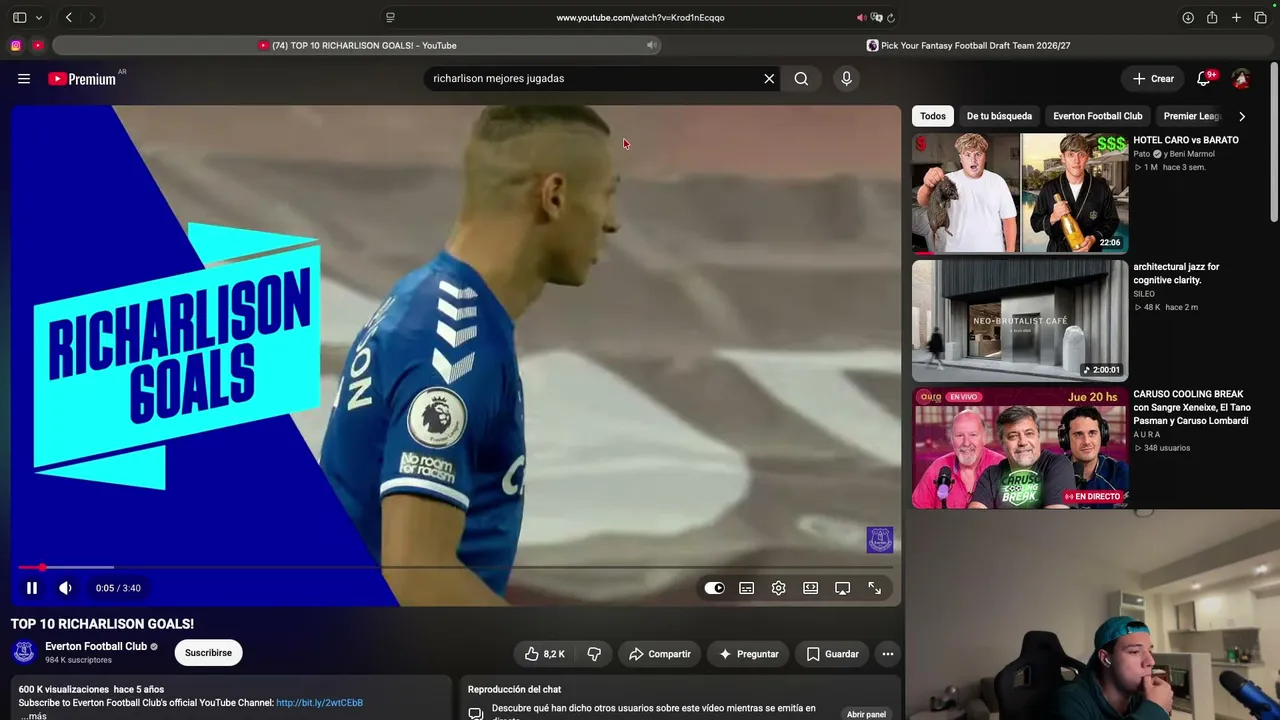Open more actions three-dot menu
Image resolution: width=1280 pixels, height=720 pixels.
point(887,654)
